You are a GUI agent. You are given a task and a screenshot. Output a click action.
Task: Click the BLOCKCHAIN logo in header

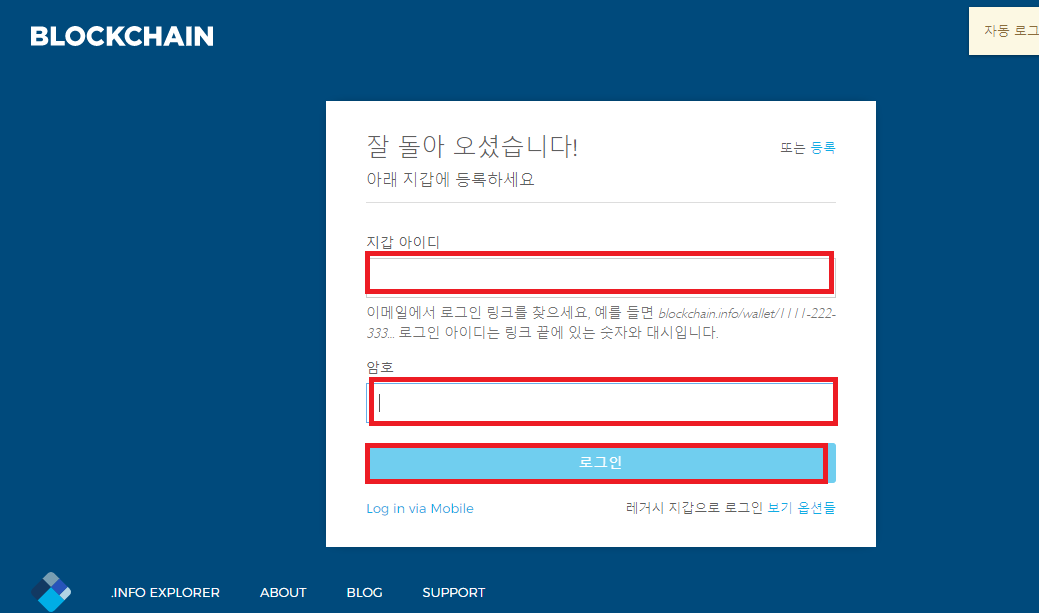click(x=122, y=36)
